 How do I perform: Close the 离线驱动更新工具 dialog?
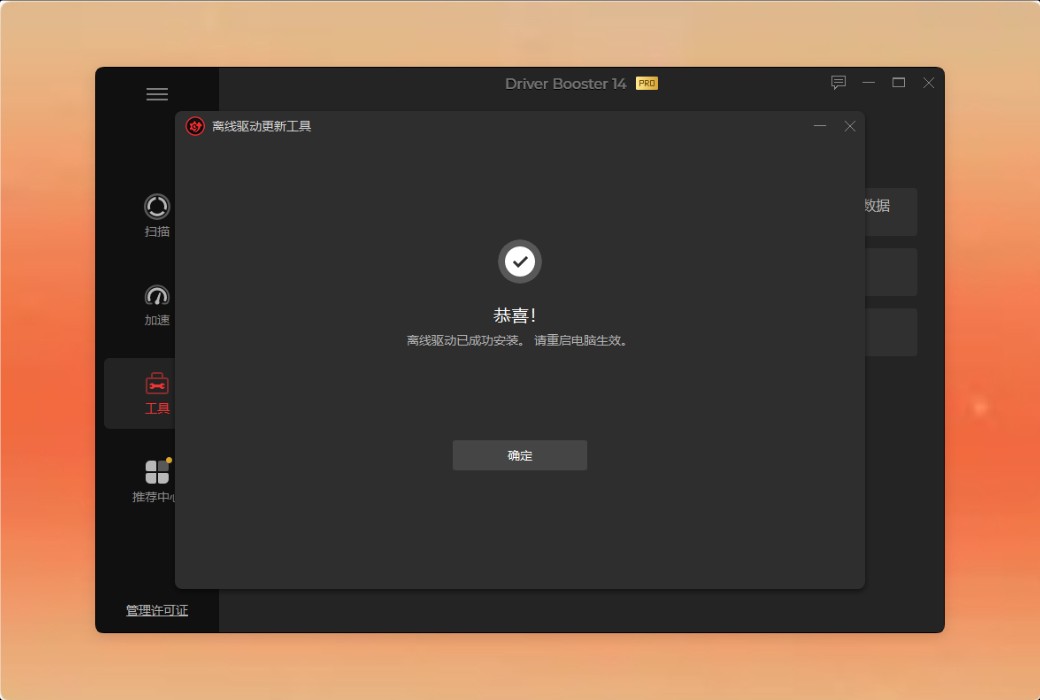[x=850, y=126]
